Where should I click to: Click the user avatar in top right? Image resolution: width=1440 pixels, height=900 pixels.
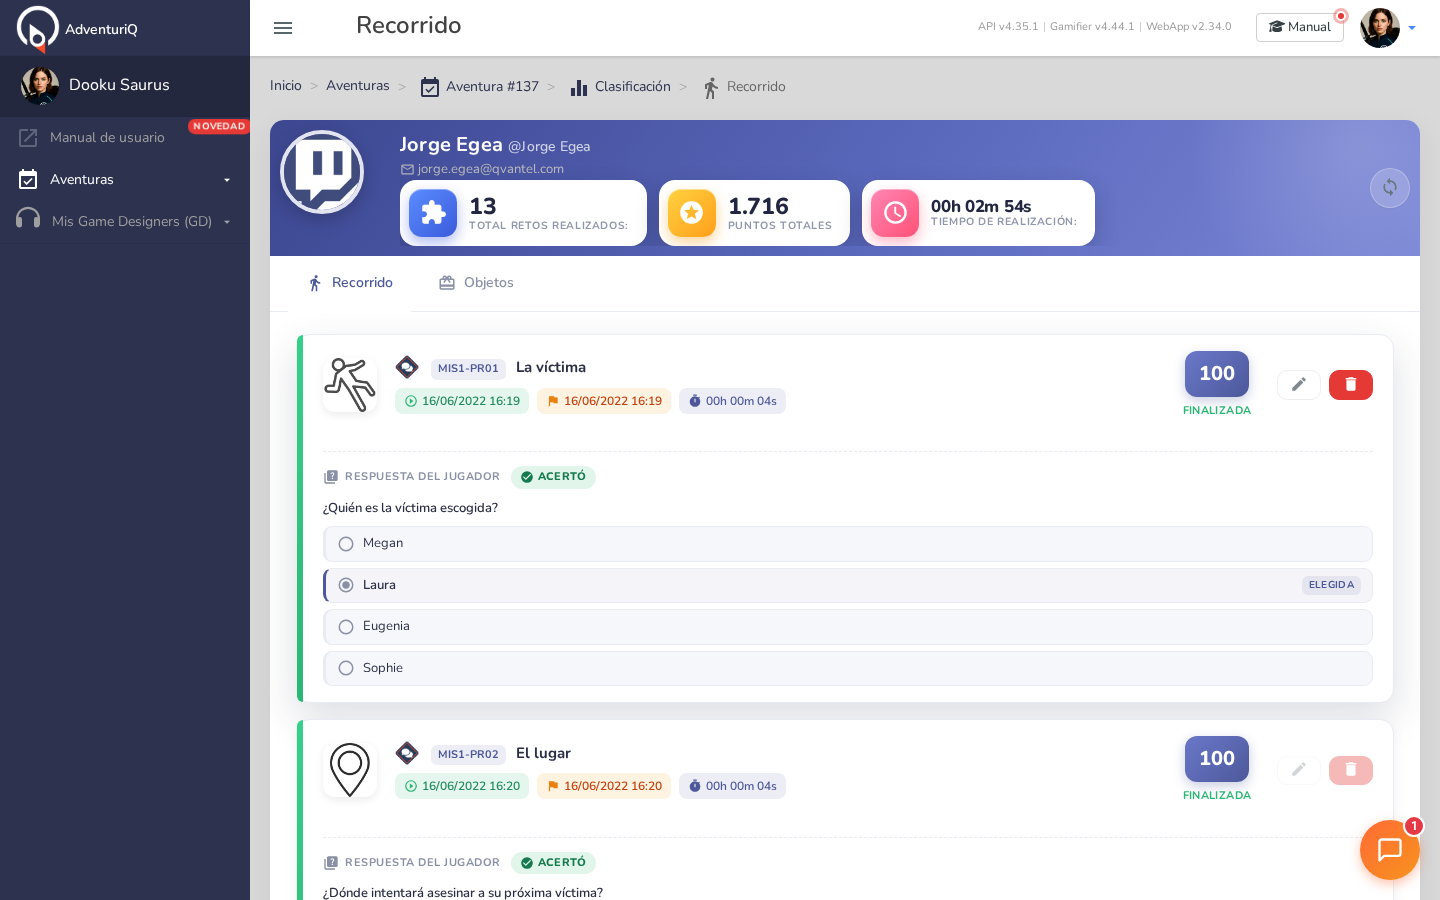[1380, 28]
